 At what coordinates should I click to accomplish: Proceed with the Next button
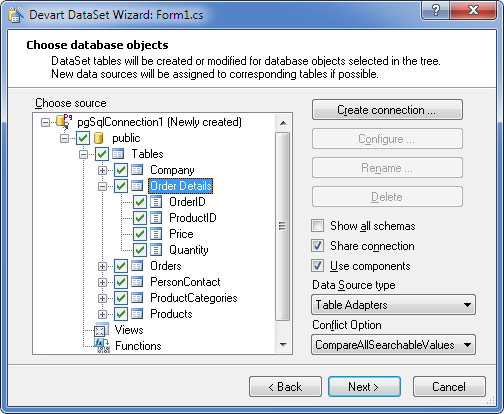tap(364, 387)
